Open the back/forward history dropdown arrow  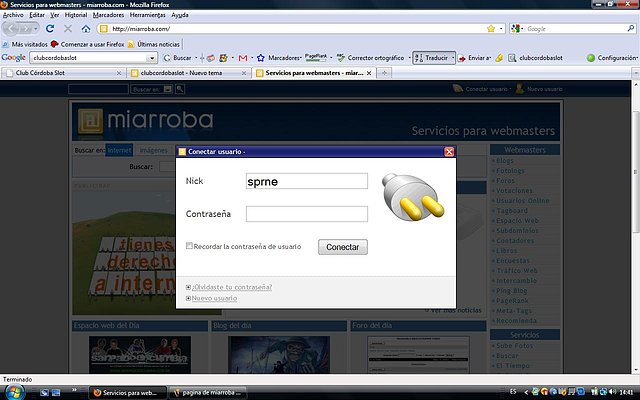click(36, 29)
